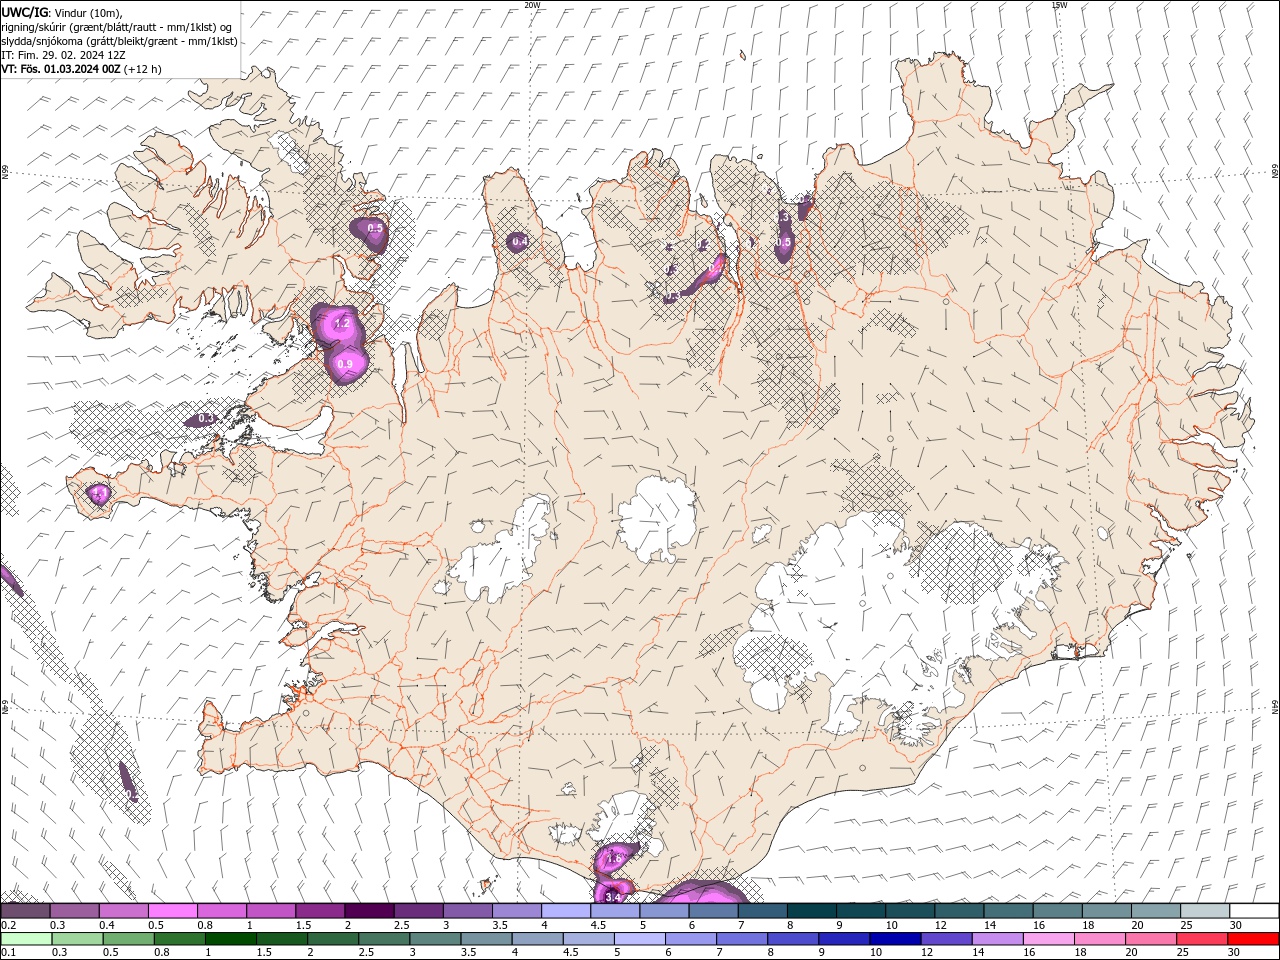1280x960 pixels.
Task: Click the "UWC/IG: Vindur (10m)," title line
Action: (x=61, y=12)
